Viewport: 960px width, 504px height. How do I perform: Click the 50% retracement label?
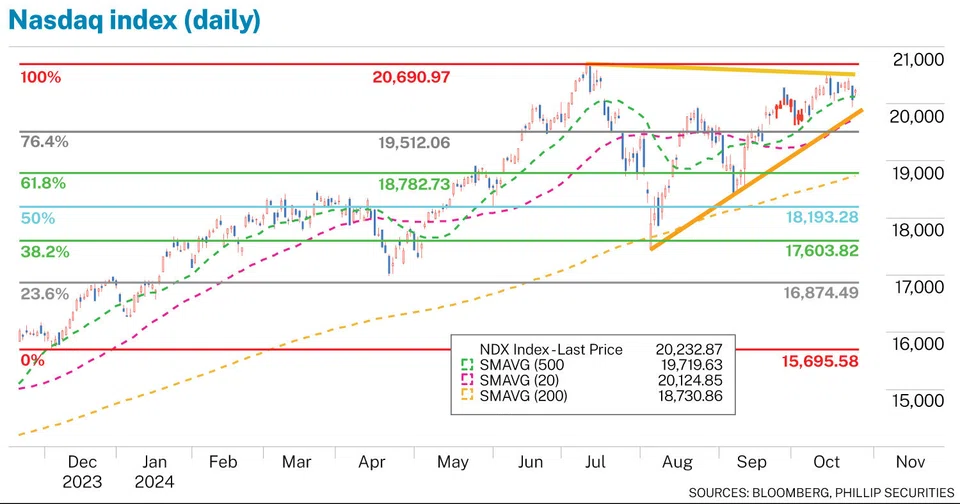[37, 218]
